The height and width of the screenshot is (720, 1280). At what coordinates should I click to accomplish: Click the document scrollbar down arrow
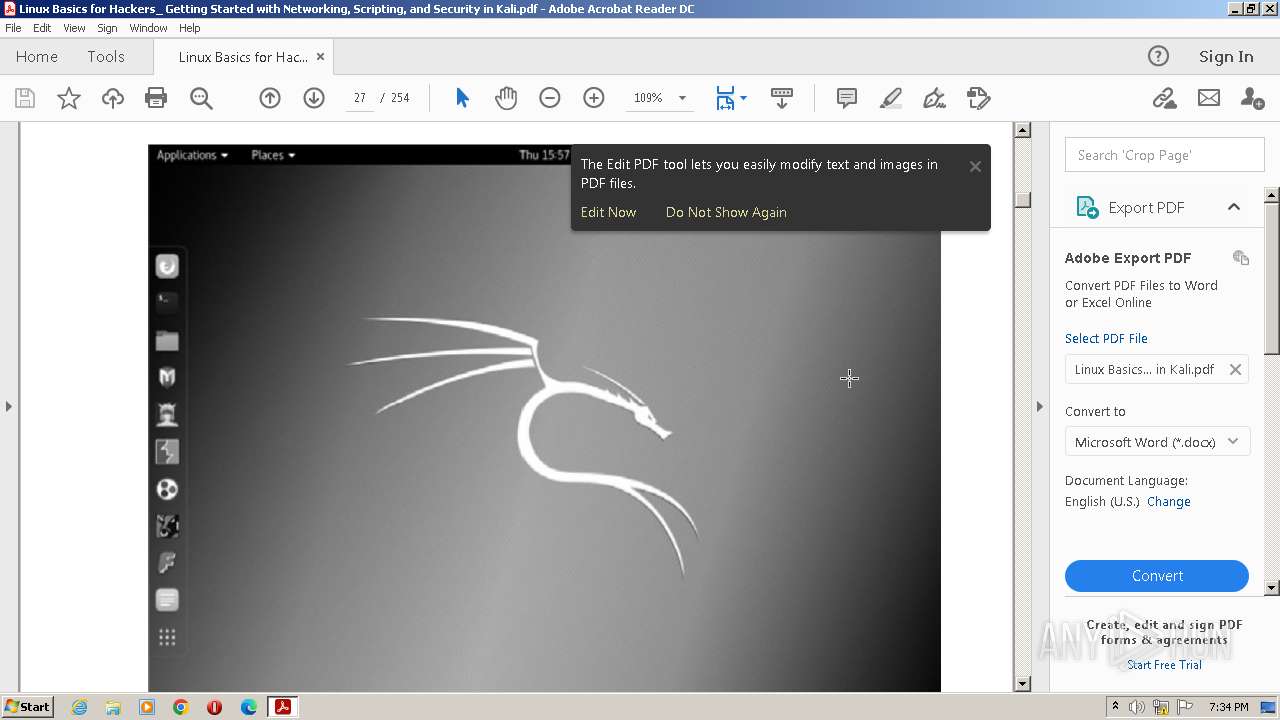coord(1022,684)
